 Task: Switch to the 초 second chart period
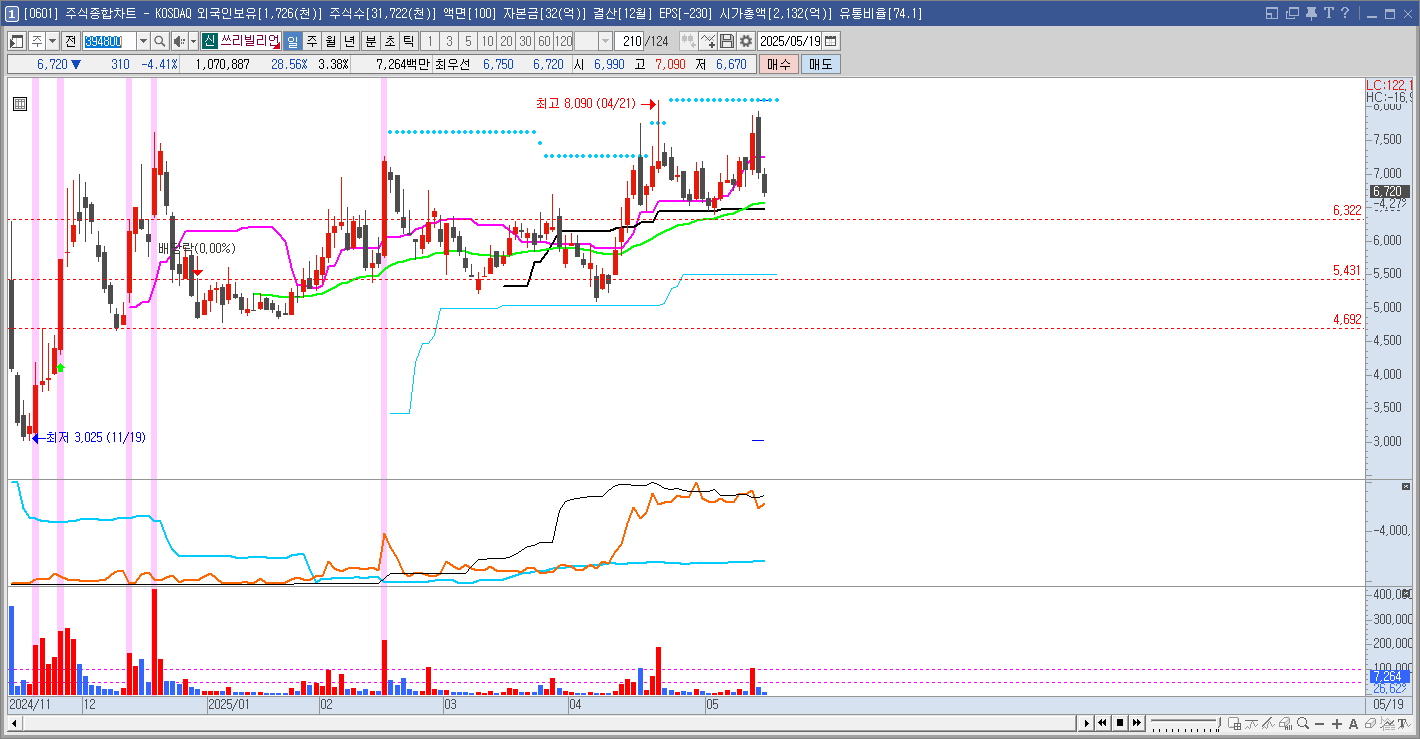389,41
